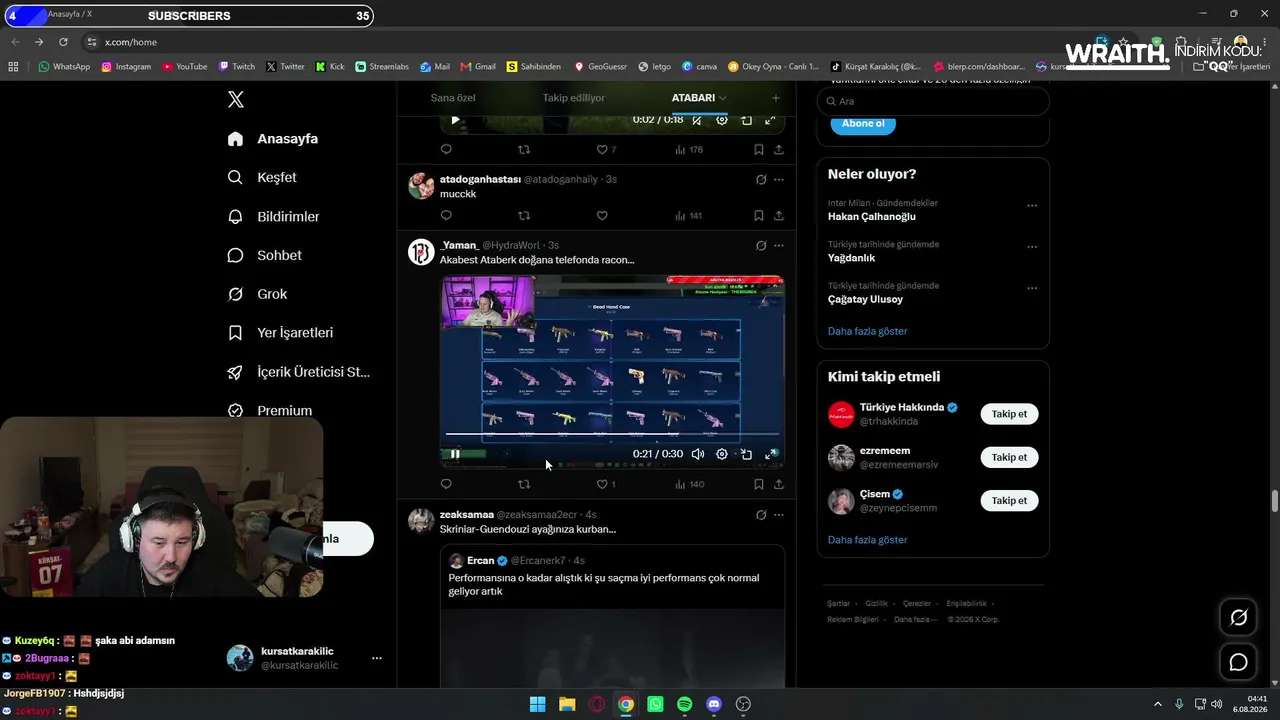Open Grok explain on atadoganhastası's post
The width and height of the screenshot is (1280, 720).
point(761,180)
